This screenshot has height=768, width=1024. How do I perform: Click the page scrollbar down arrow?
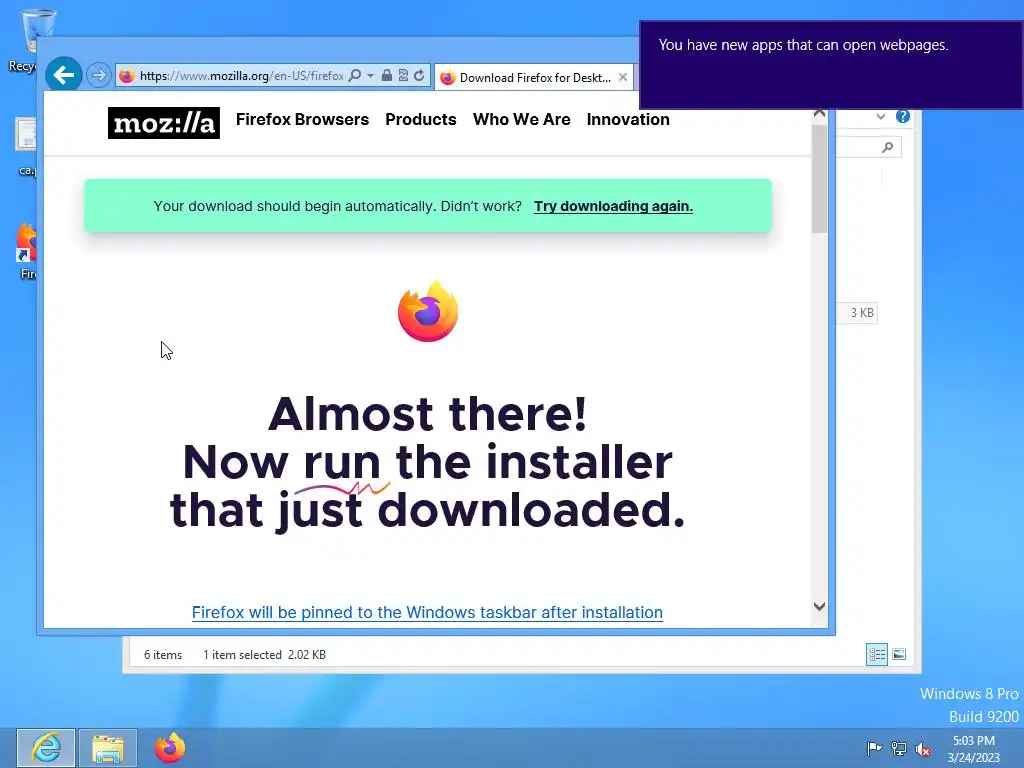(x=820, y=606)
